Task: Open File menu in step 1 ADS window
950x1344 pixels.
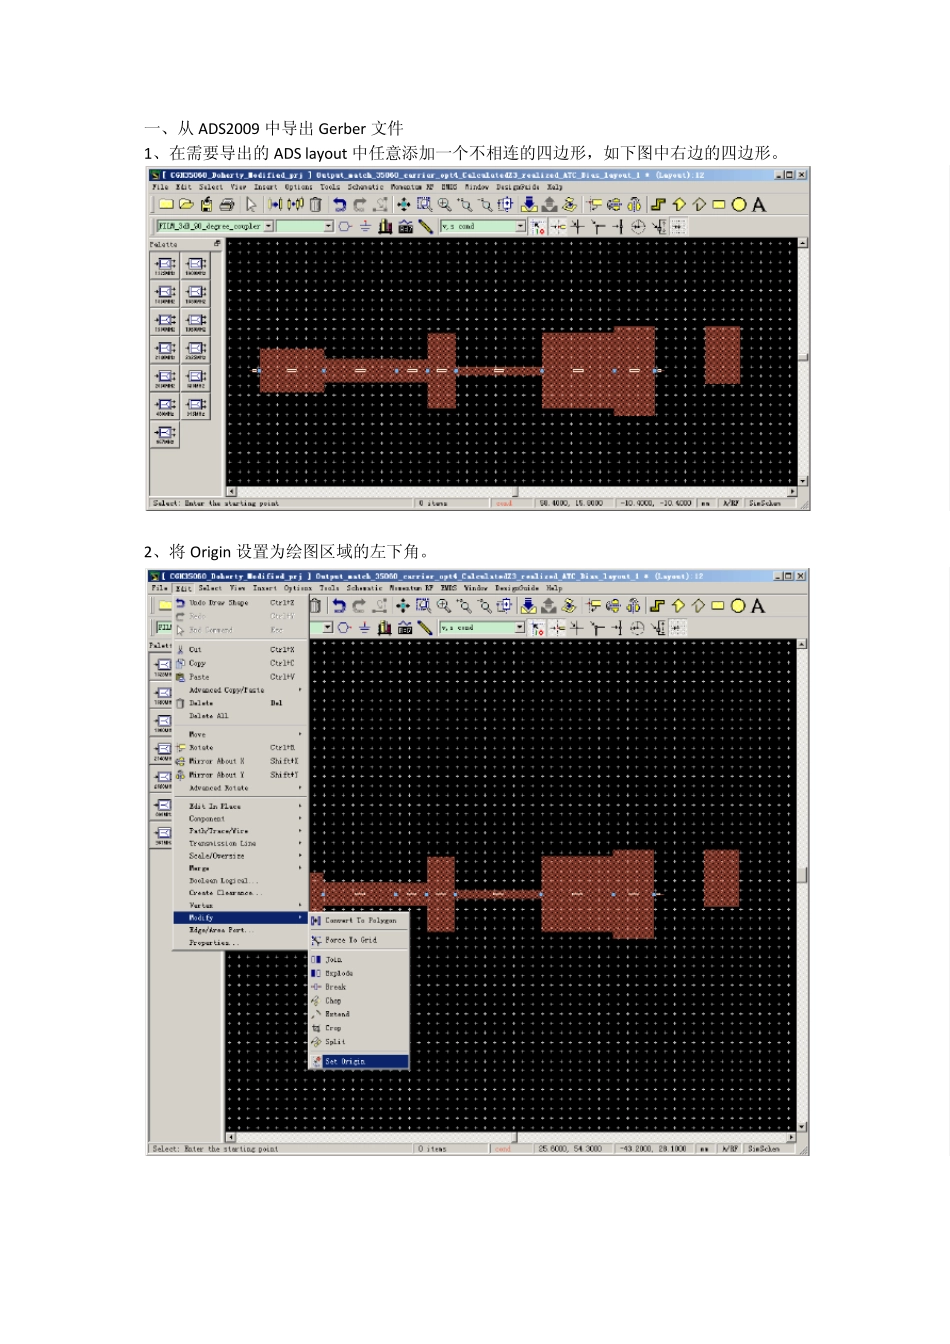Action: pyautogui.click(x=160, y=187)
